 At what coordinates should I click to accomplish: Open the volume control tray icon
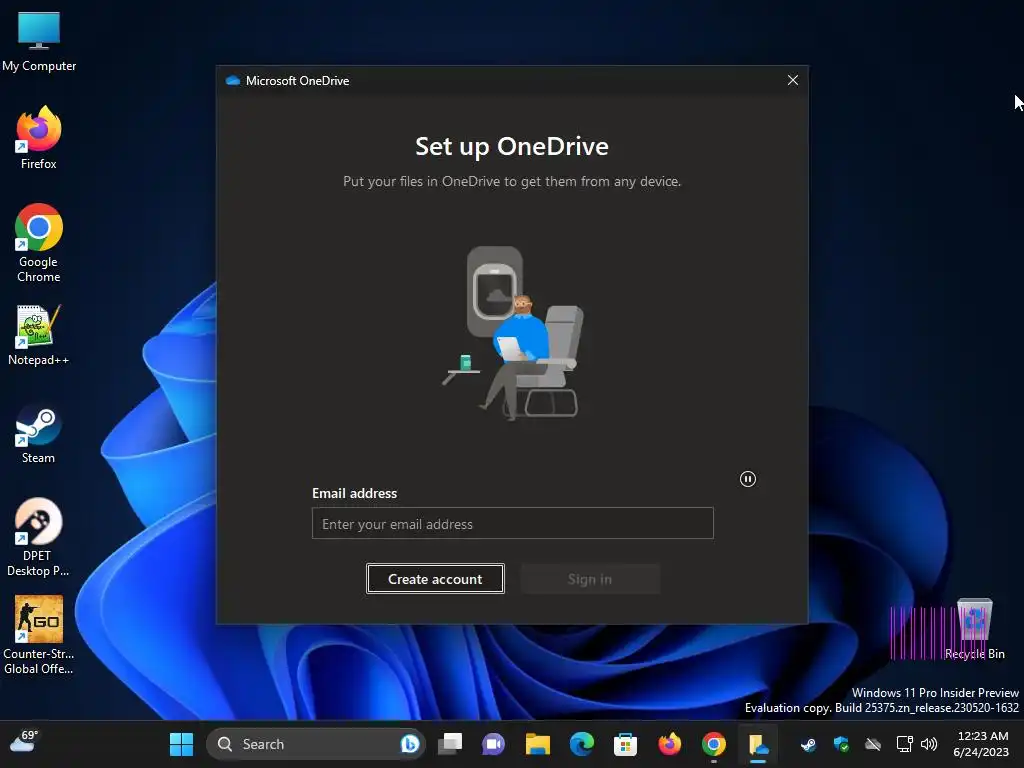(x=929, y=744)
